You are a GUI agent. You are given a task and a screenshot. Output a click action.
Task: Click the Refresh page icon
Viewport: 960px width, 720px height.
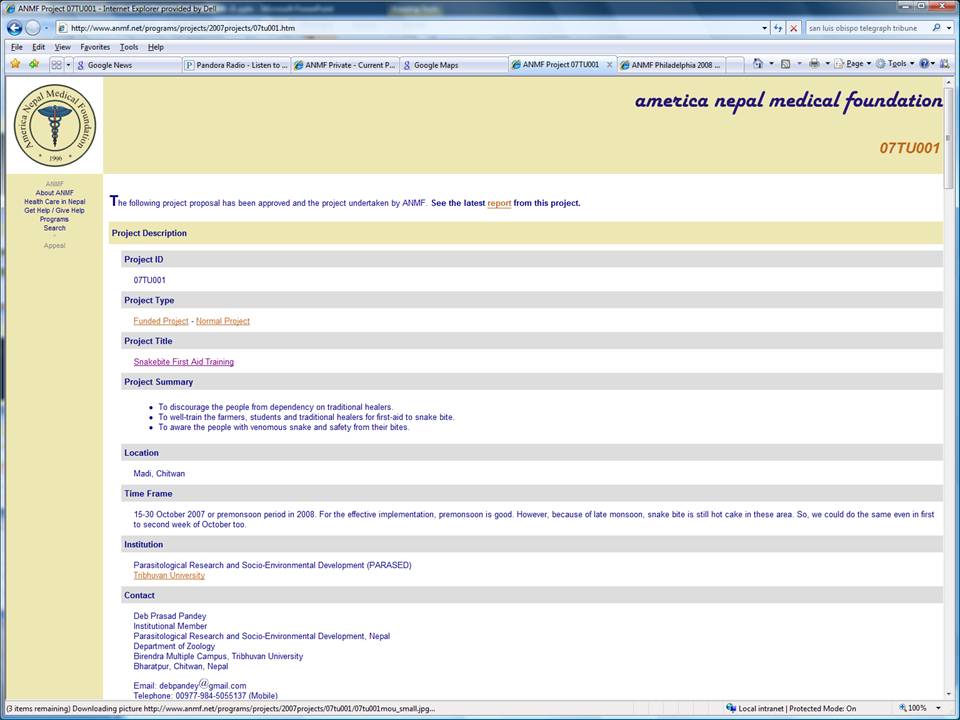point(779,28)
